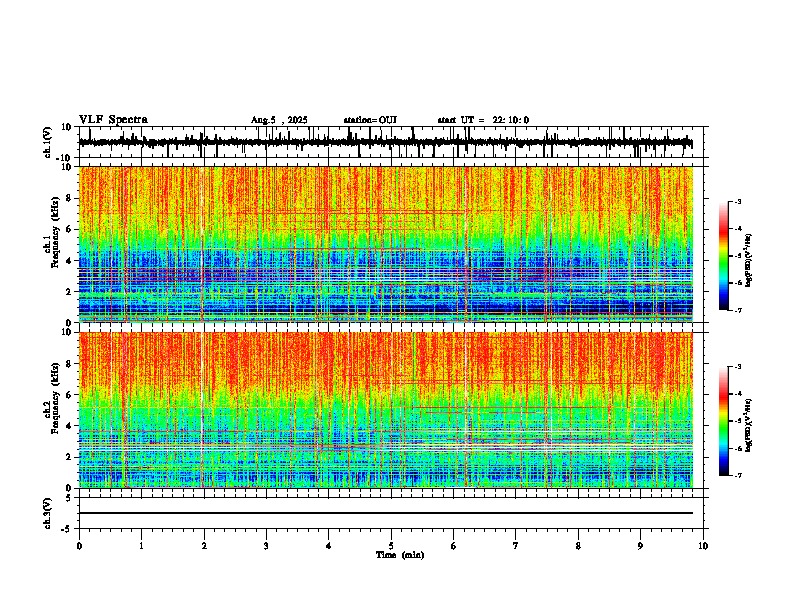
Task: Click the time axis tick label '0'
Action: tap(79, 546)
